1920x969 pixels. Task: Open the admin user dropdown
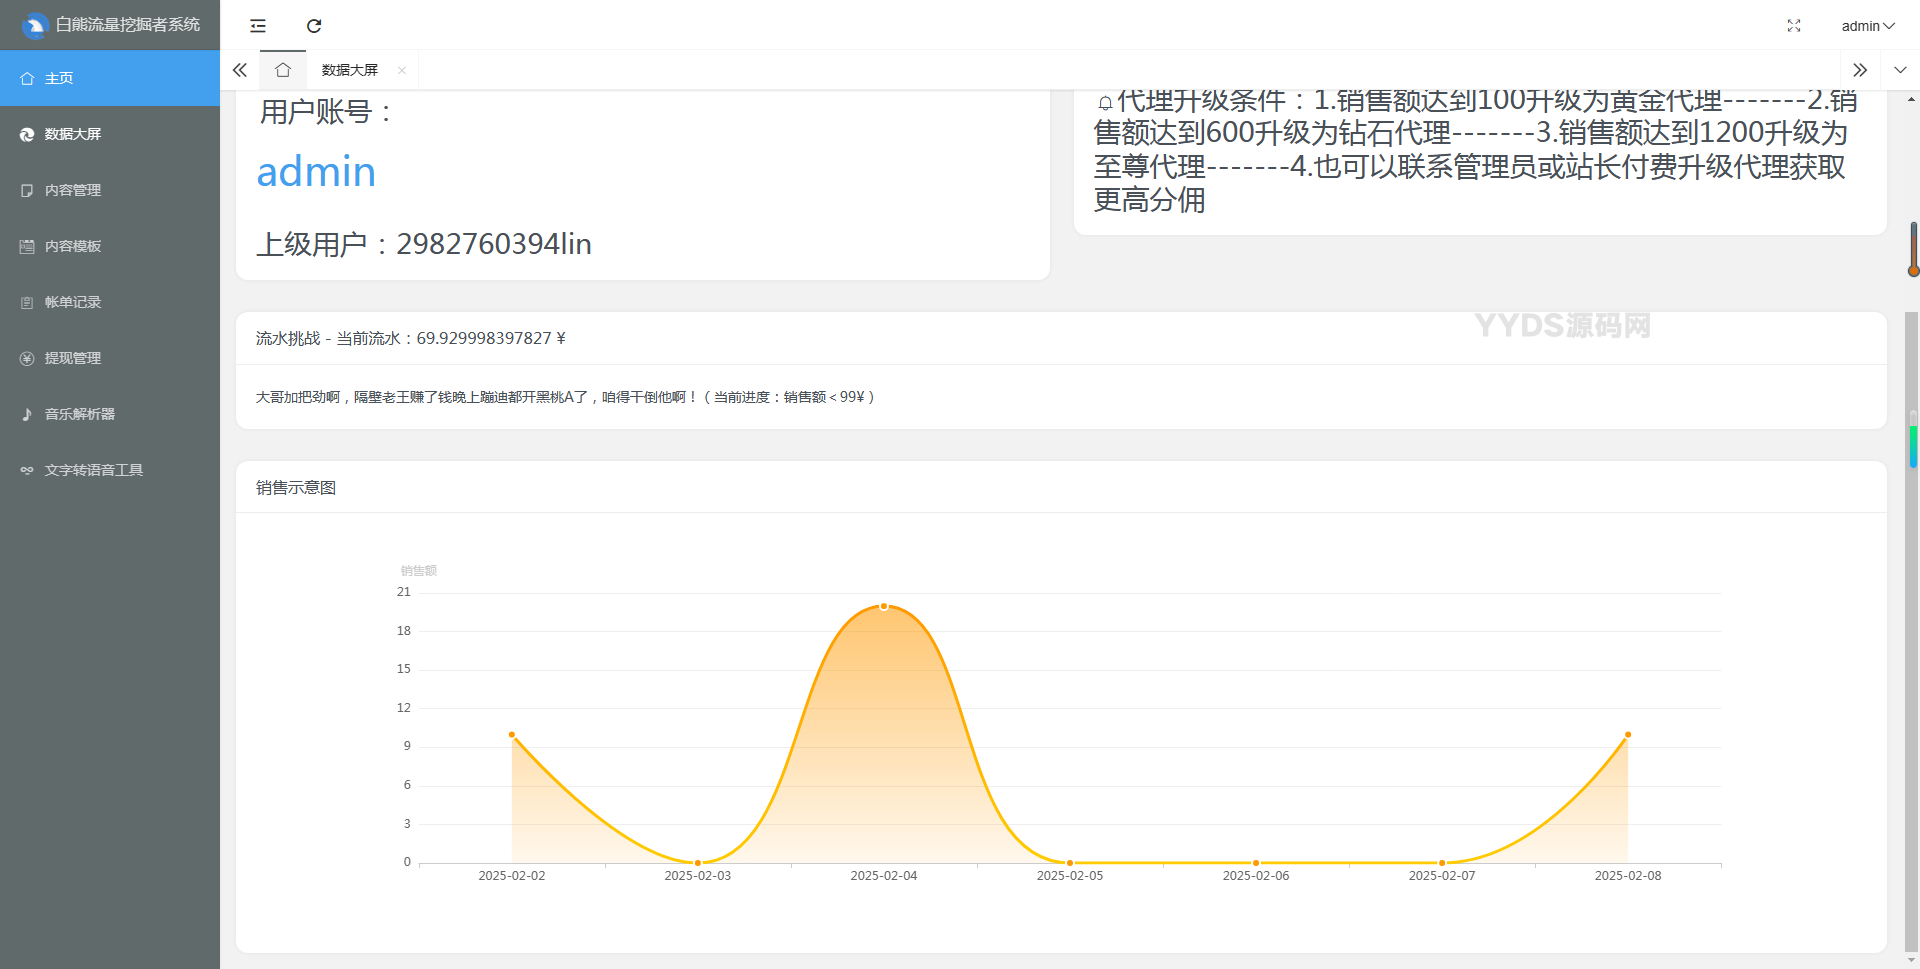tap(1867, 26)
